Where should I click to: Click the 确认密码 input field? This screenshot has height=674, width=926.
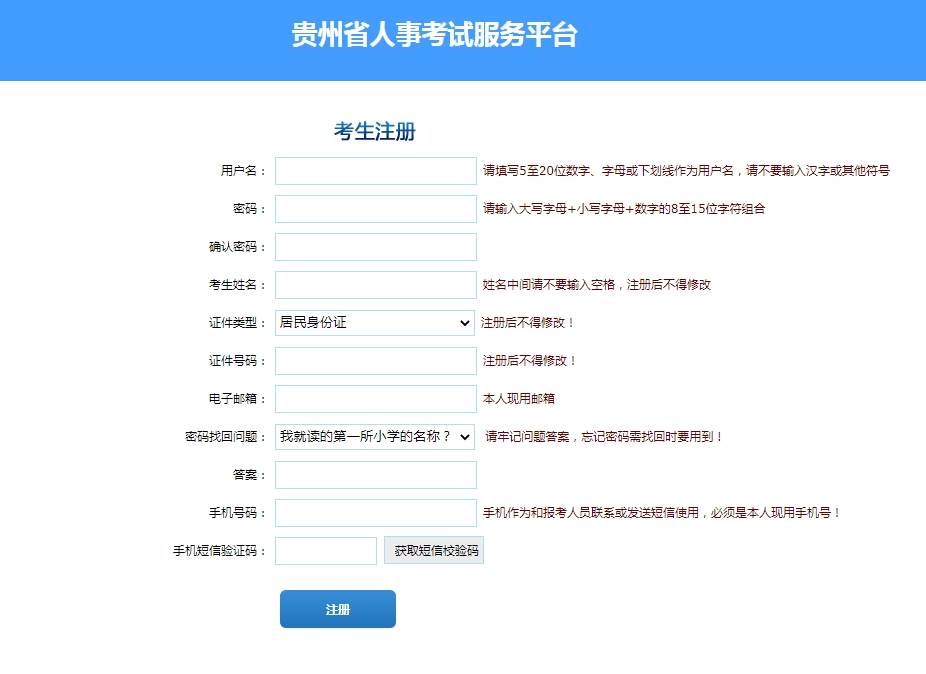[376, 247]
